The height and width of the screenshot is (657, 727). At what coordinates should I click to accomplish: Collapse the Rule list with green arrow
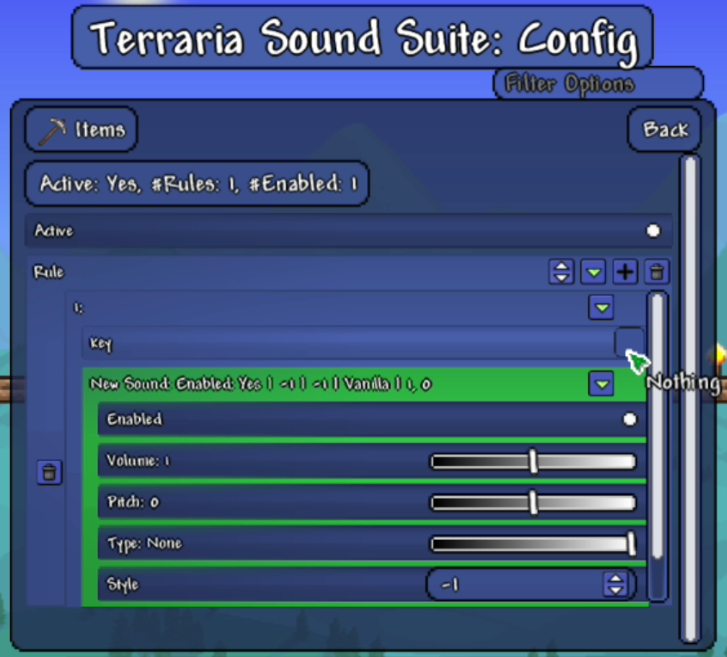[x=593, y=272]
